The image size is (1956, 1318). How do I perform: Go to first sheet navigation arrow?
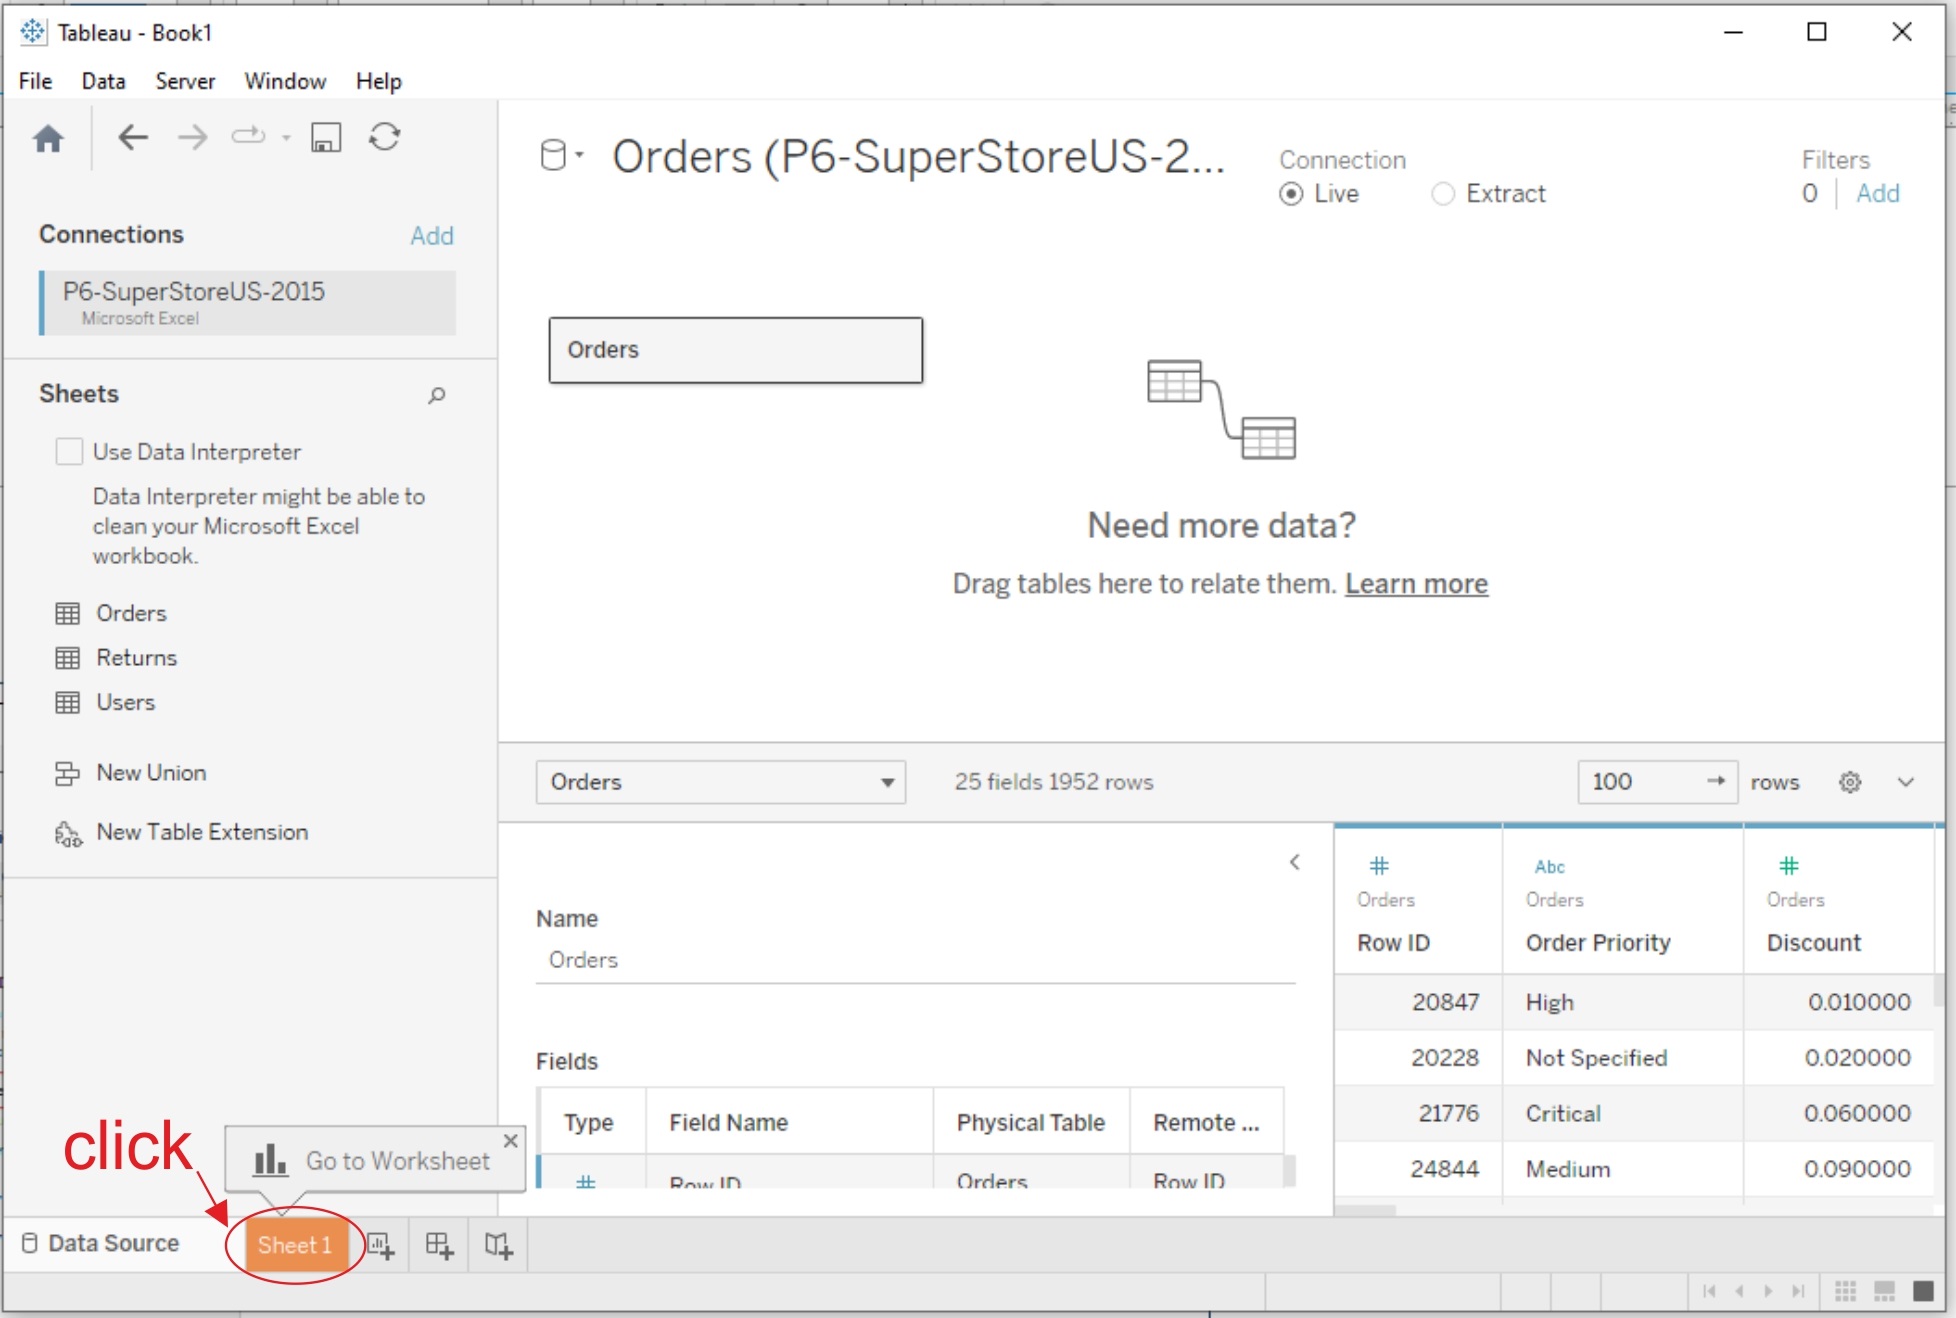(1709, 1291)
